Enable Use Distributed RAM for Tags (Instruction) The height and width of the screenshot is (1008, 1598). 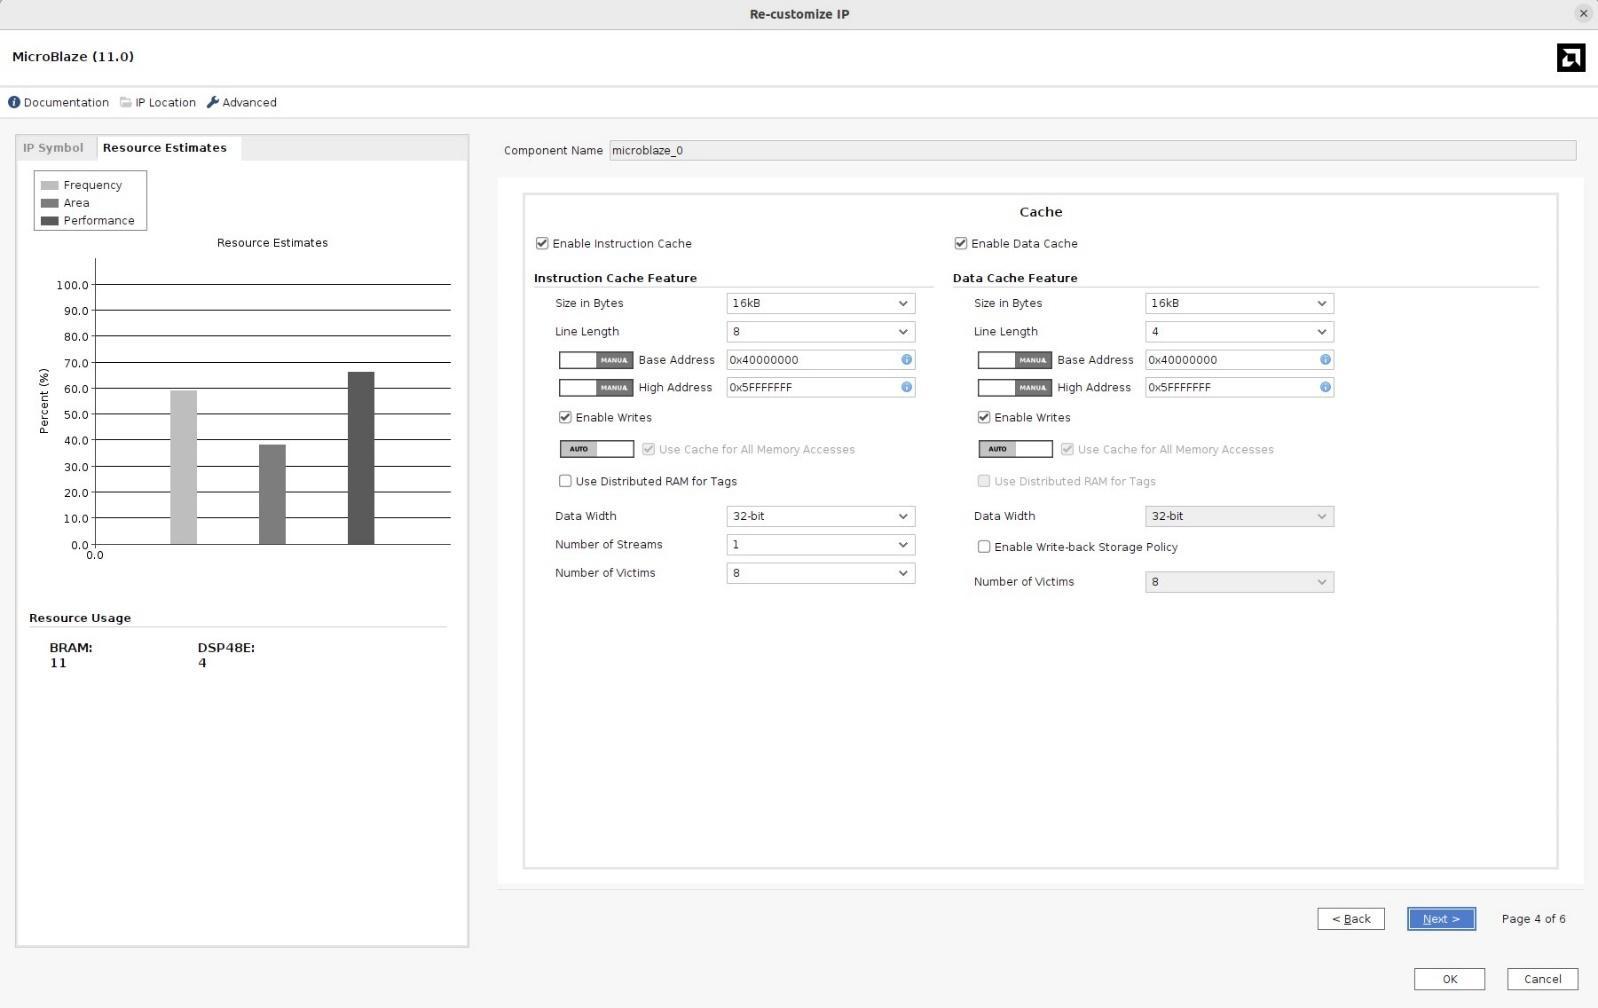[x=565, y=481]
